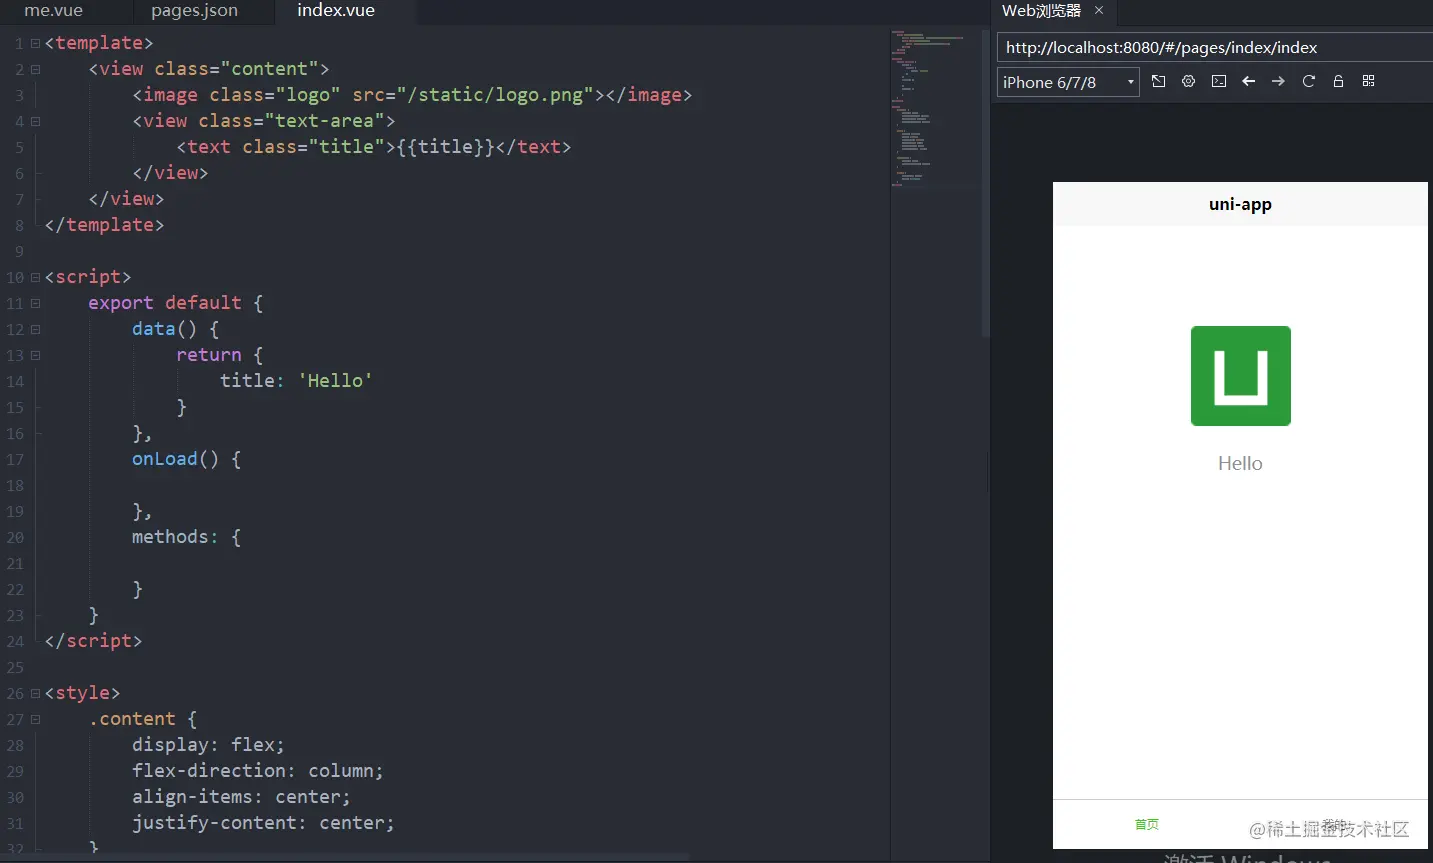Fold the data() function on line 12
The height and width of the screenshot is (863, 1433).
coord(35,329)
